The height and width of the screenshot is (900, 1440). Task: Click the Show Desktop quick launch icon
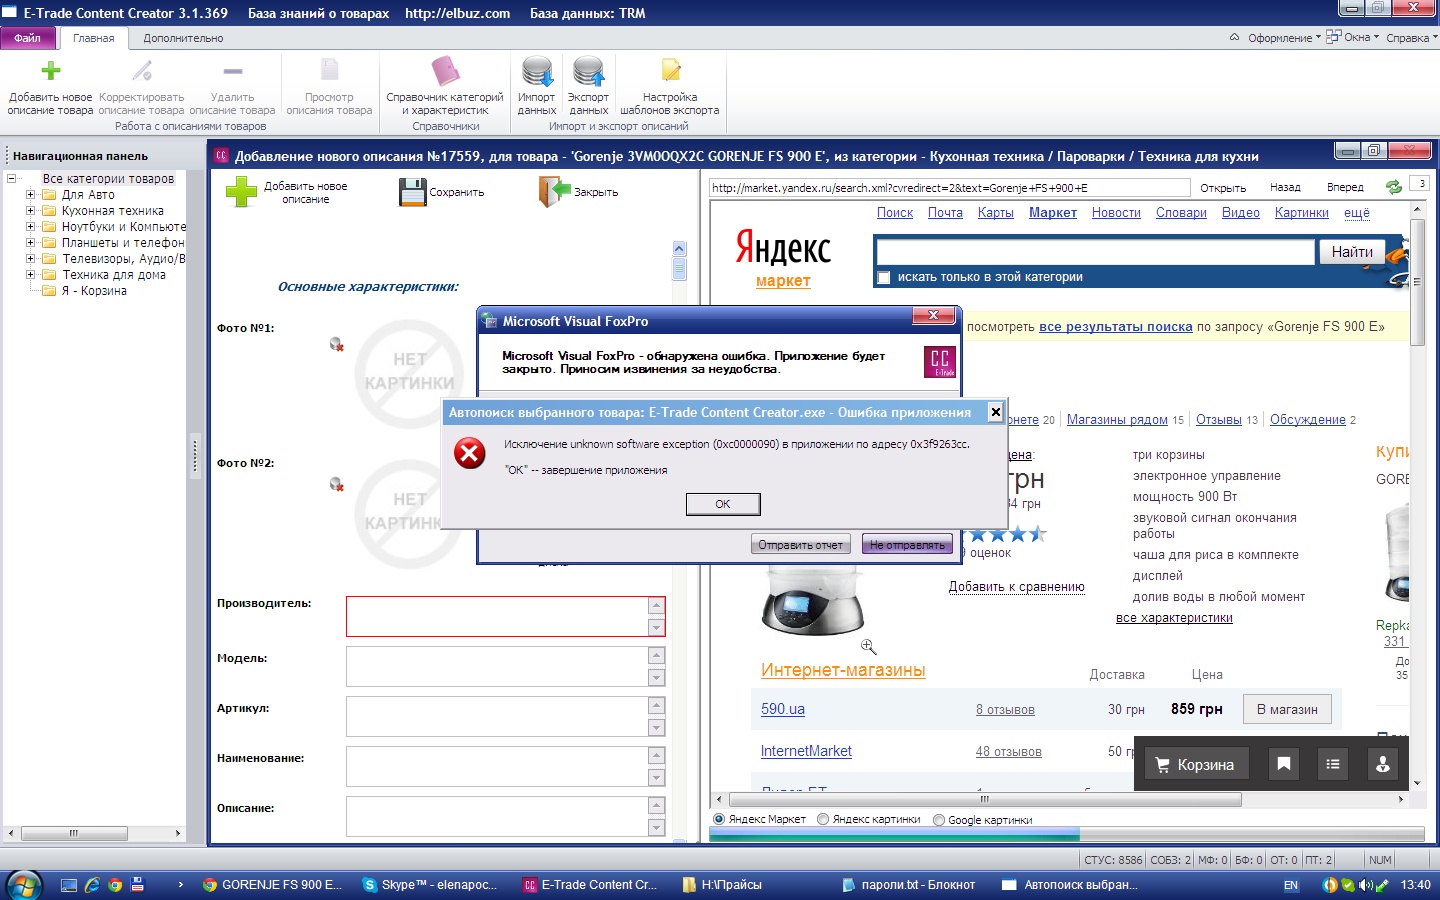(x=69, y=885)
